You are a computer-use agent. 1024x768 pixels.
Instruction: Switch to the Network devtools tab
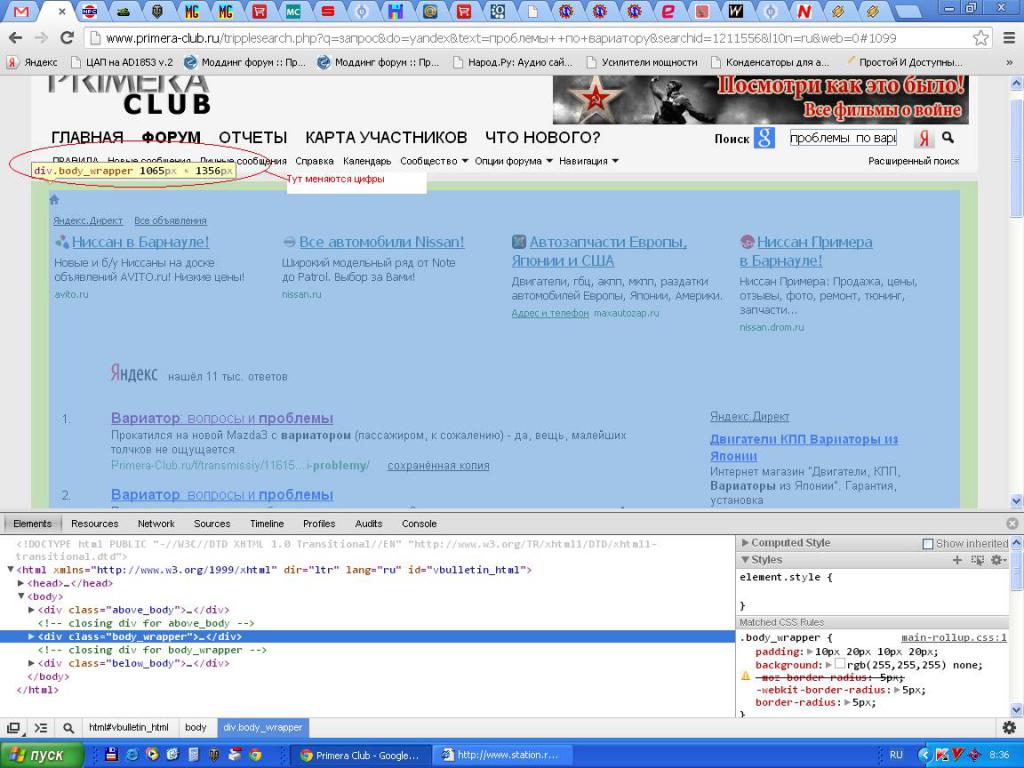pos(156,524)
